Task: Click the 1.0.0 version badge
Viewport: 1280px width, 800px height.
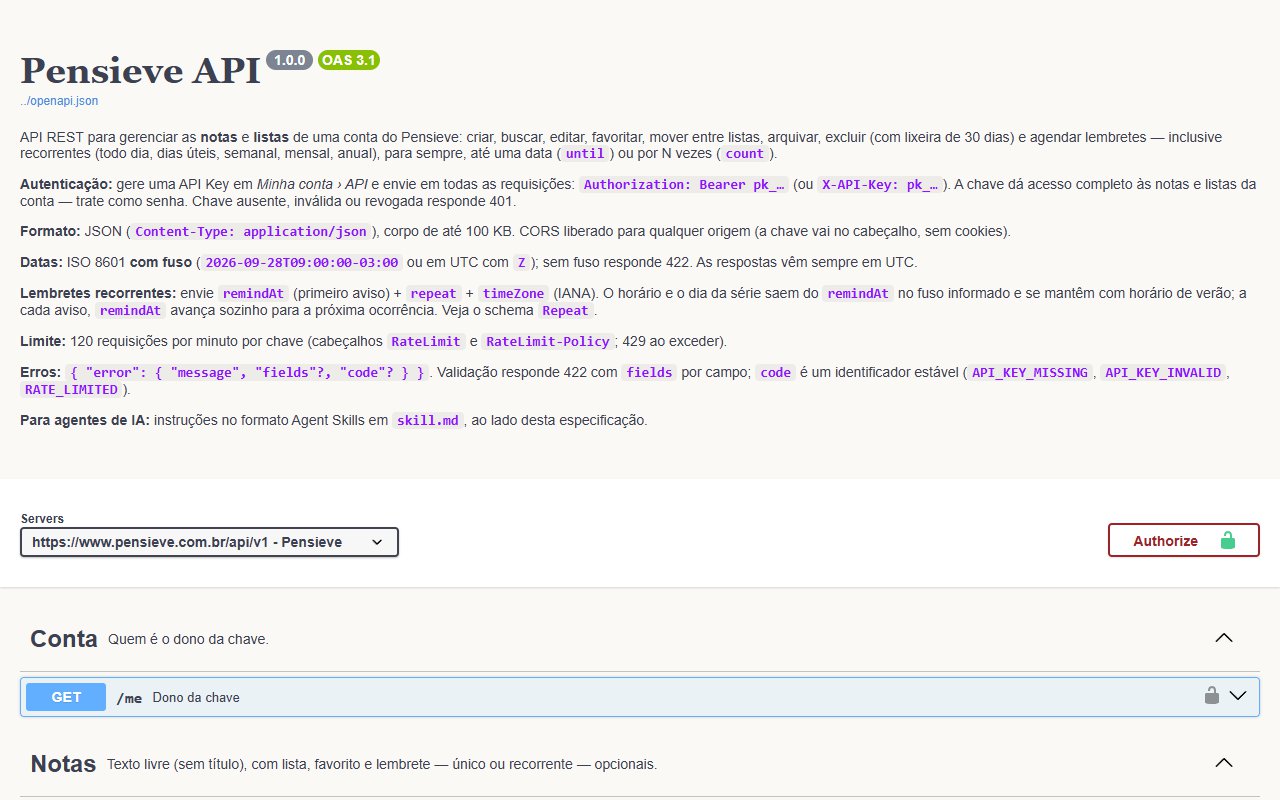Action: [x=290, y=60]
